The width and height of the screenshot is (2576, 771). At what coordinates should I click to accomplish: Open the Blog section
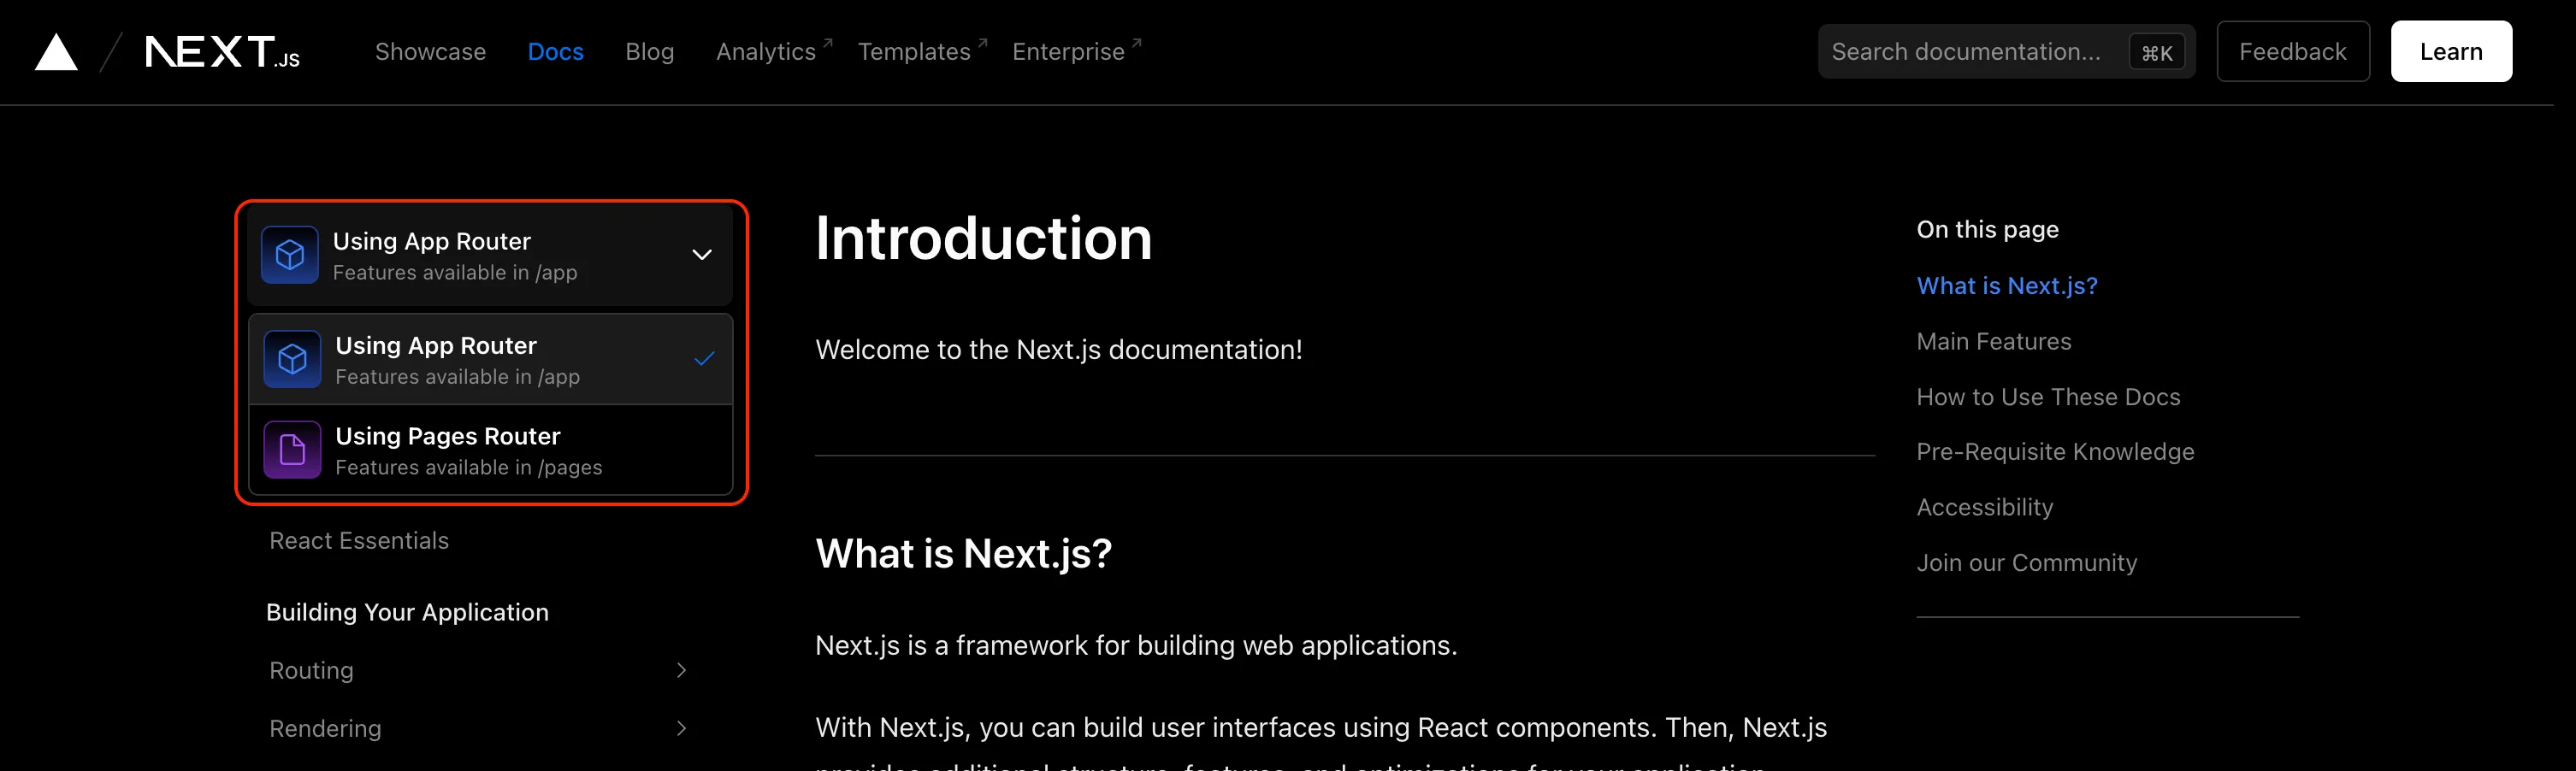(x=650, y=51)
